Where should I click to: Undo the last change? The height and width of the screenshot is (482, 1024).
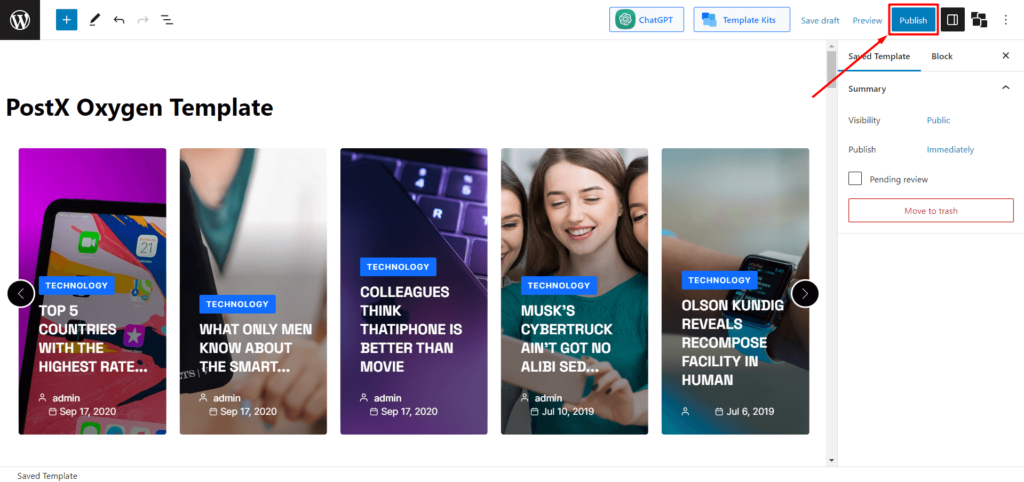tap(119, 20)
